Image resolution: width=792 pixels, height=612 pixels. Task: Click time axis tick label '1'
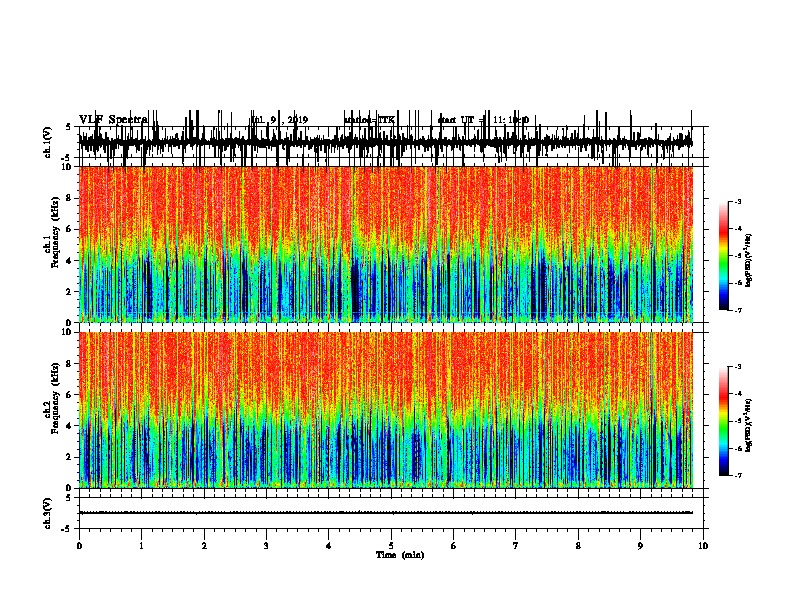click(x=141, y=546)
